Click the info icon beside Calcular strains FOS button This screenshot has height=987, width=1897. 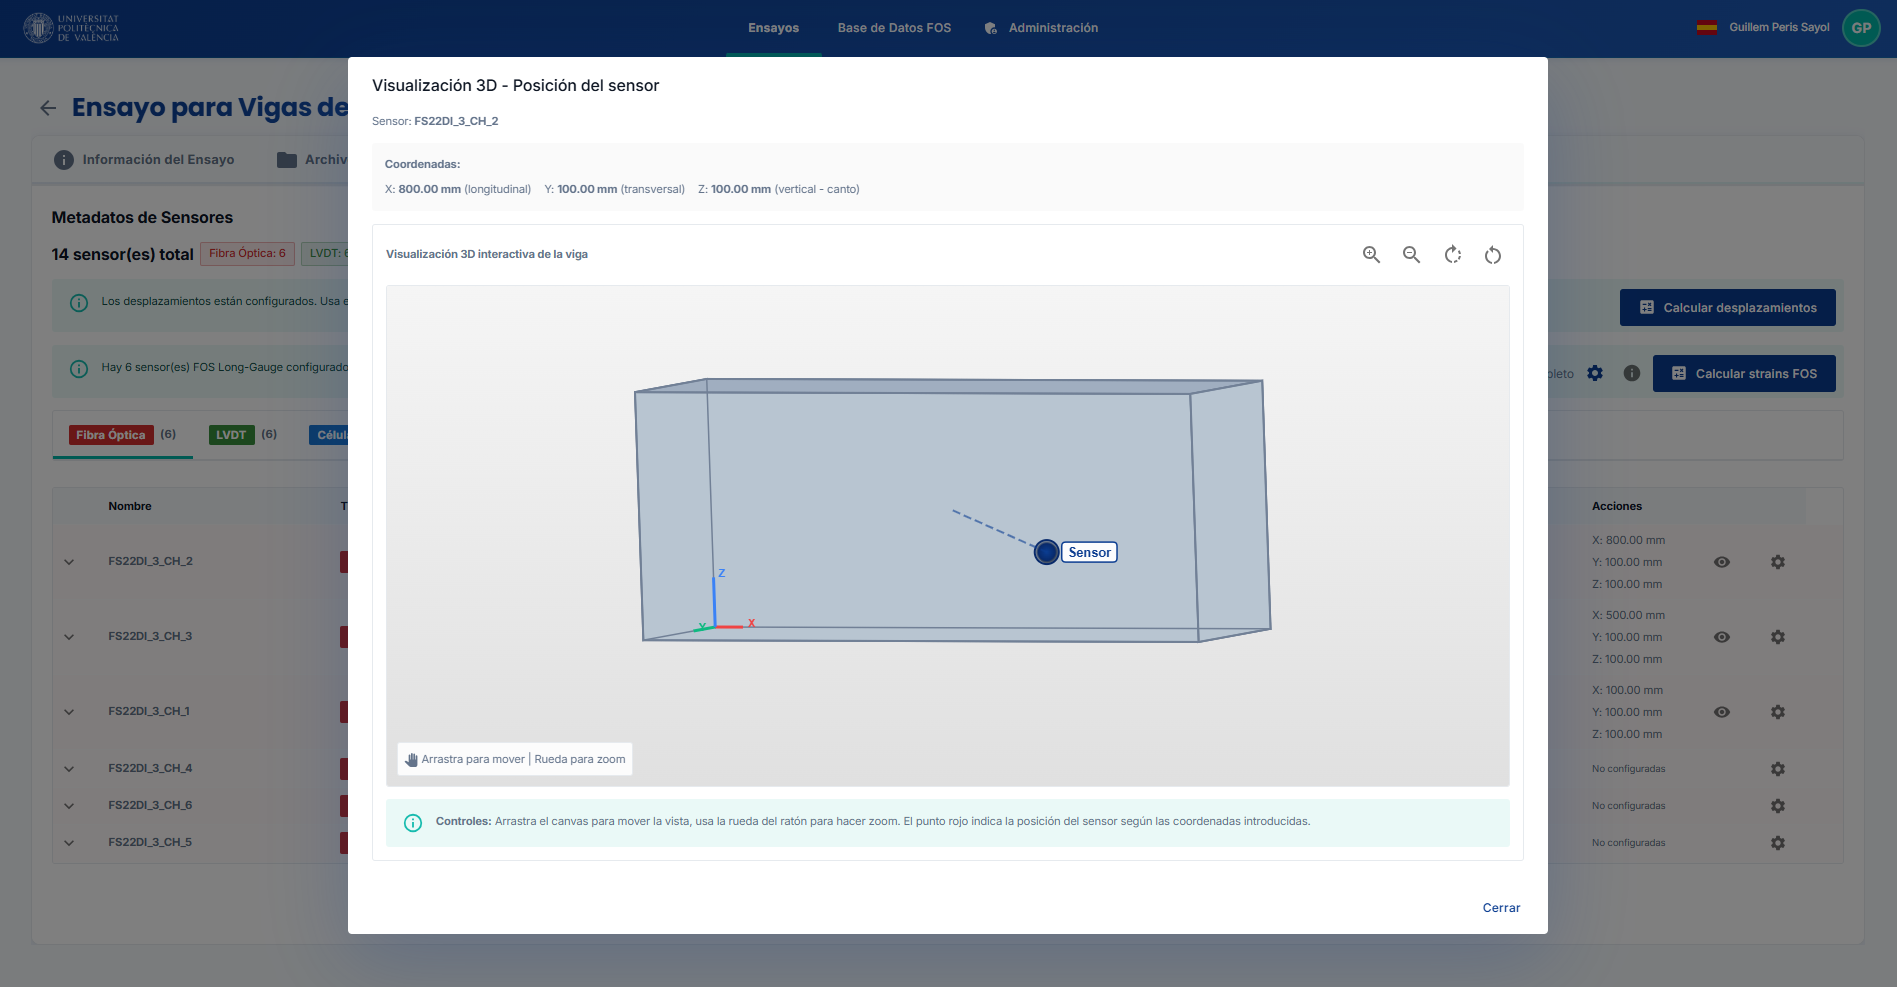[1632, 373]
